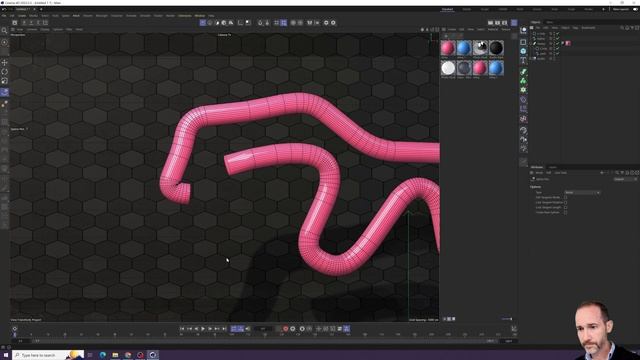Screen dimensions: 640x360
Task: Open the Window menu
Action: [x=200, y=16]
